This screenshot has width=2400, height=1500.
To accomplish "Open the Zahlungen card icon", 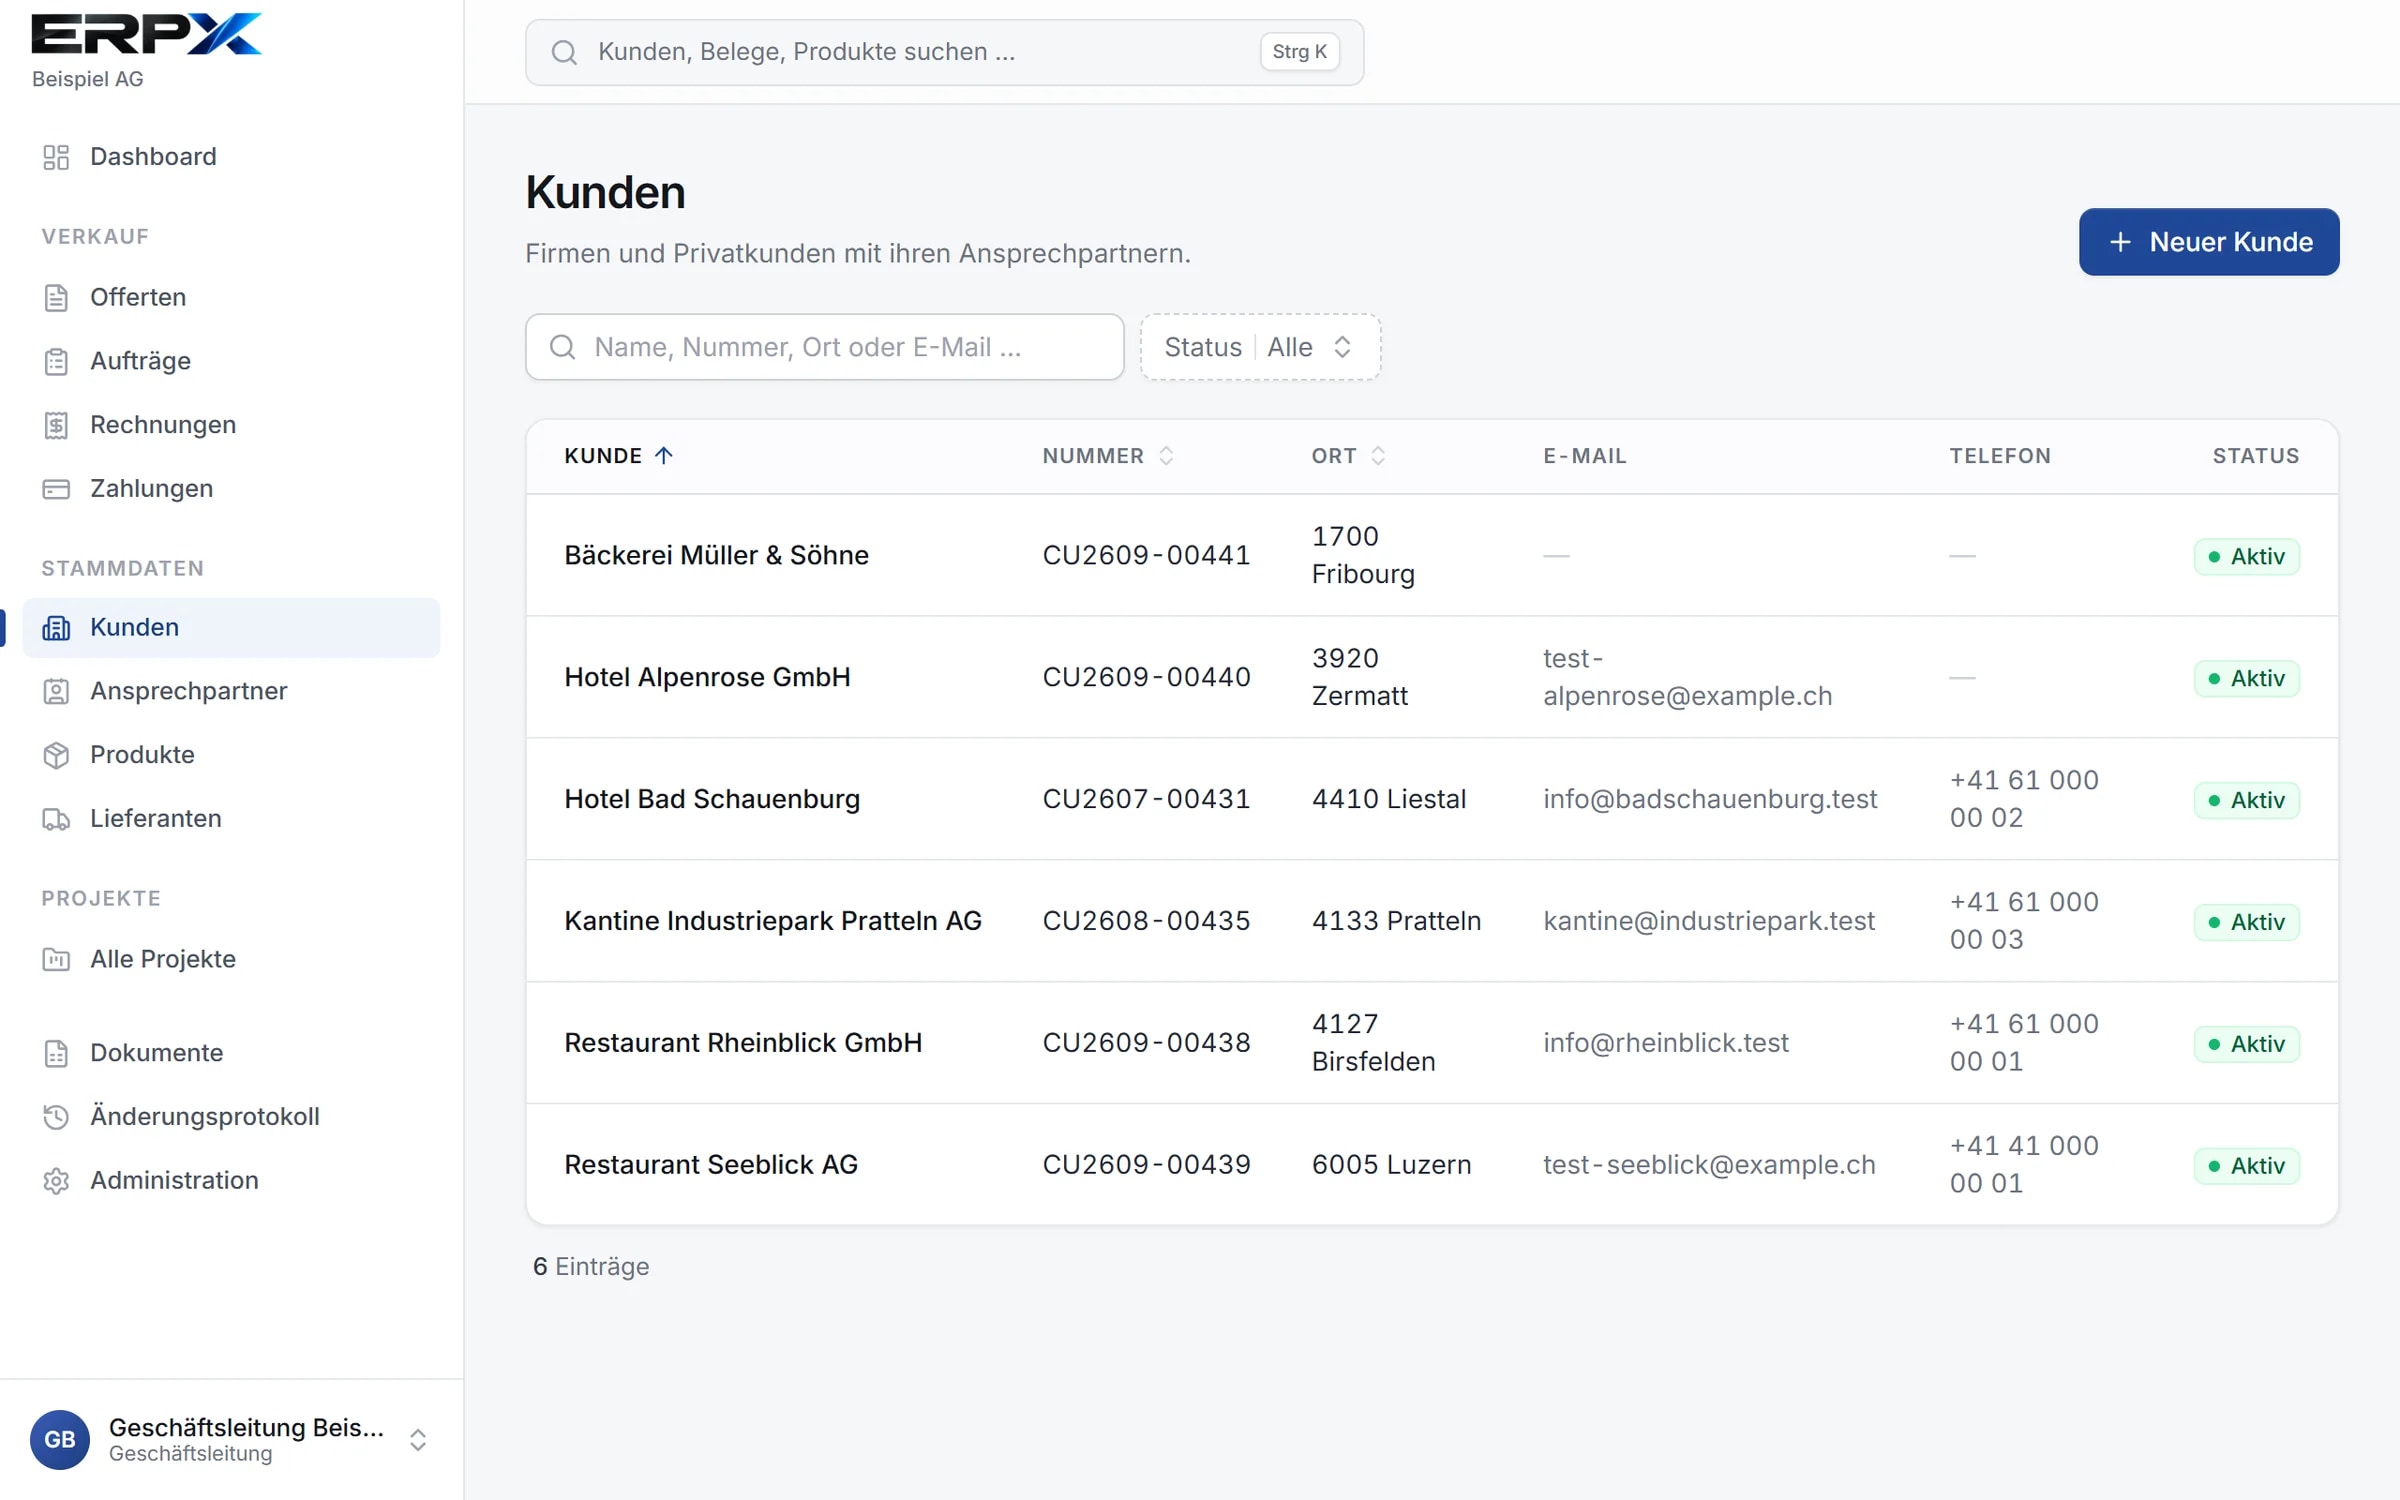I will (56, 489).
